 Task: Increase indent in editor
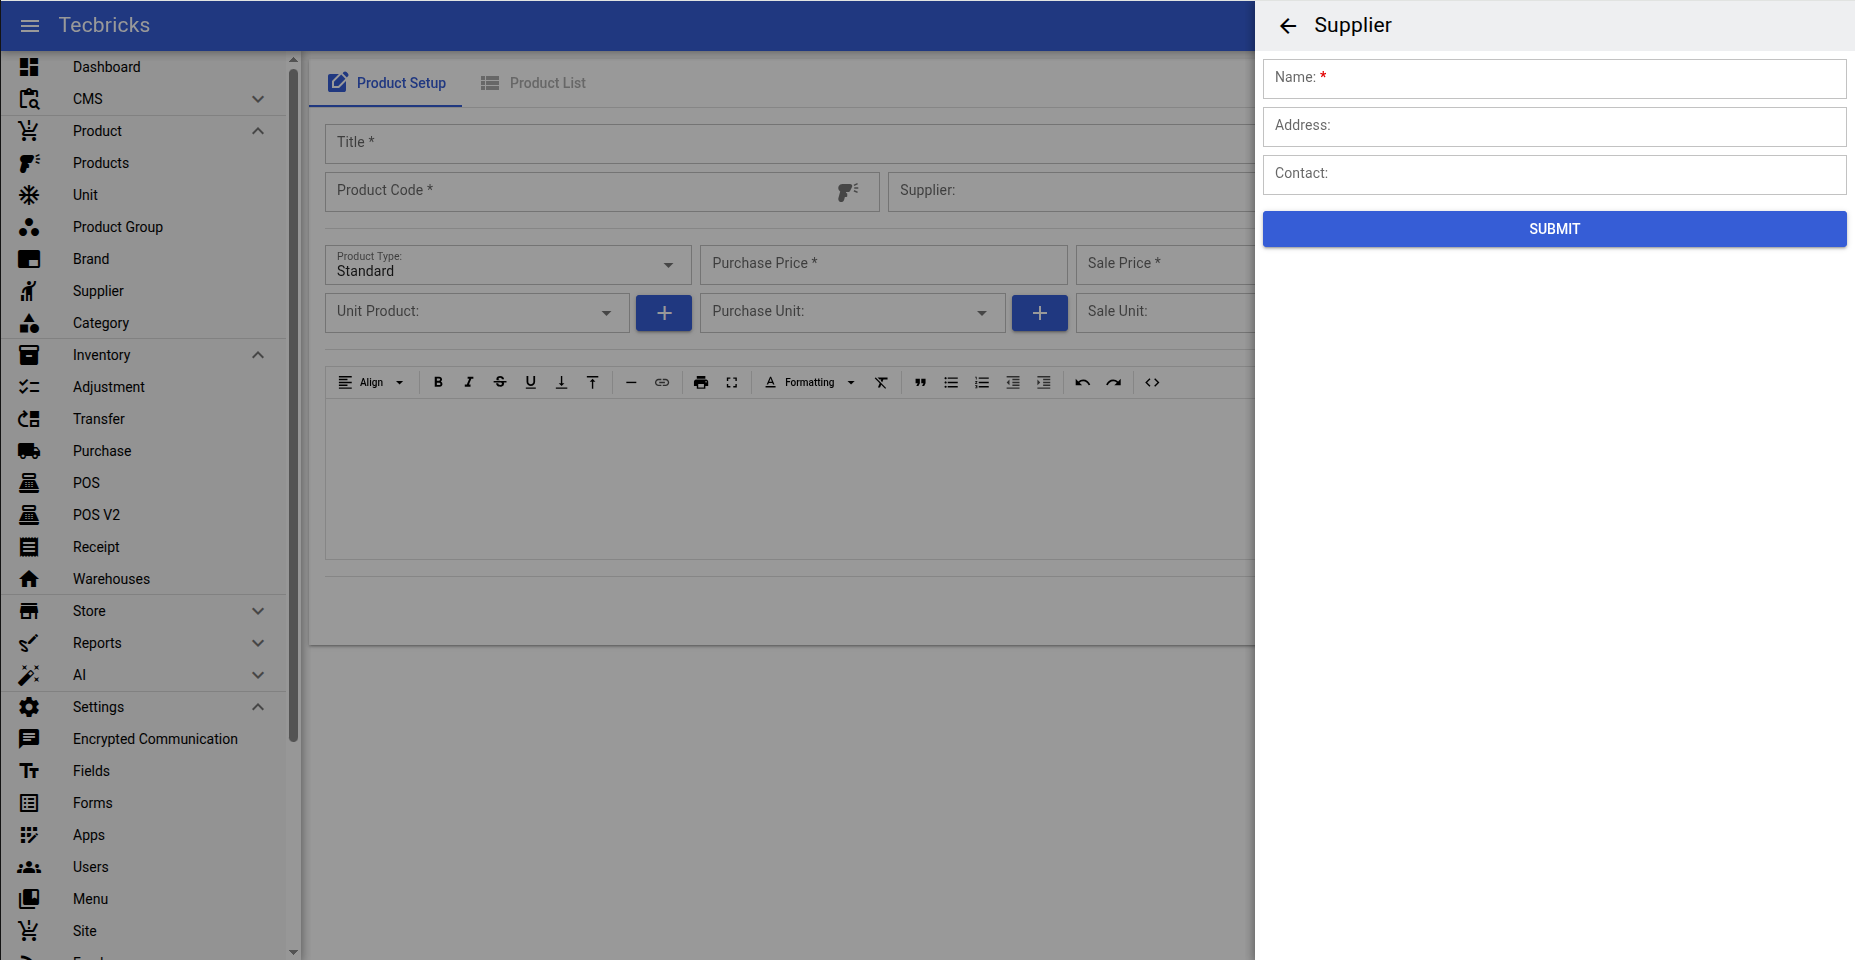coord(1044,382)
